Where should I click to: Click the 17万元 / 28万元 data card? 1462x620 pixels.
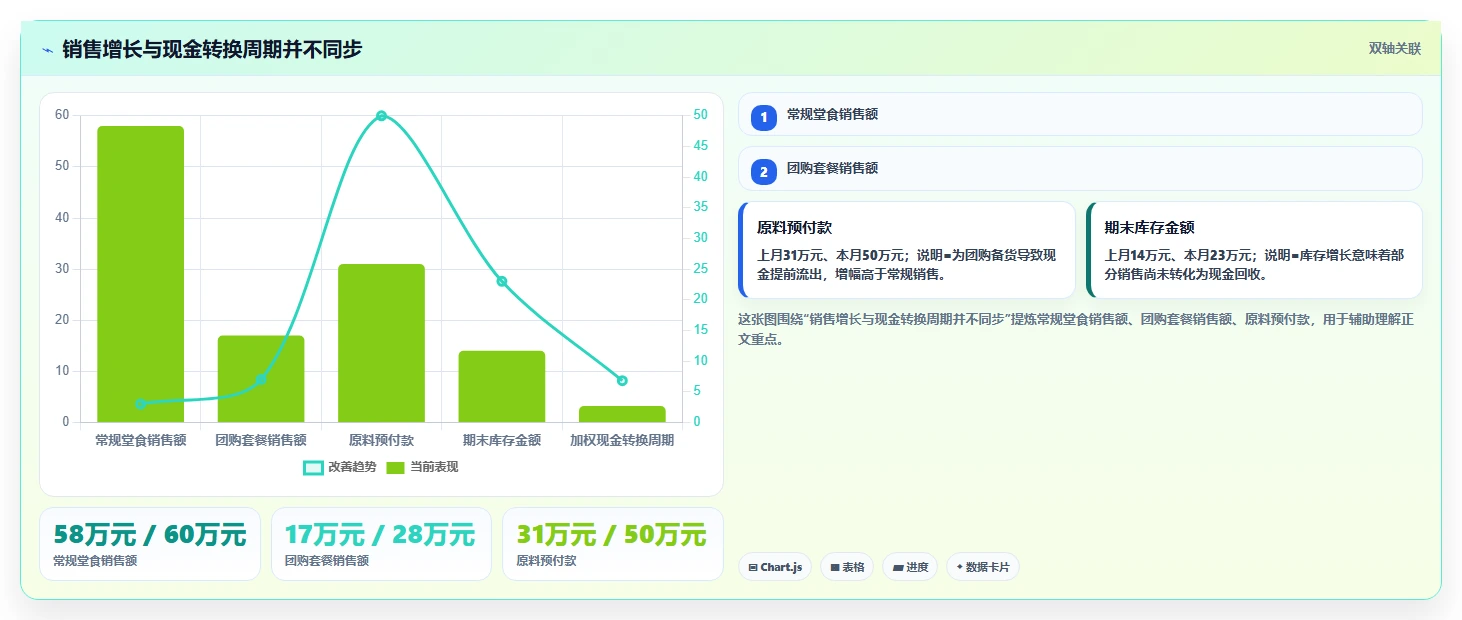381,544
